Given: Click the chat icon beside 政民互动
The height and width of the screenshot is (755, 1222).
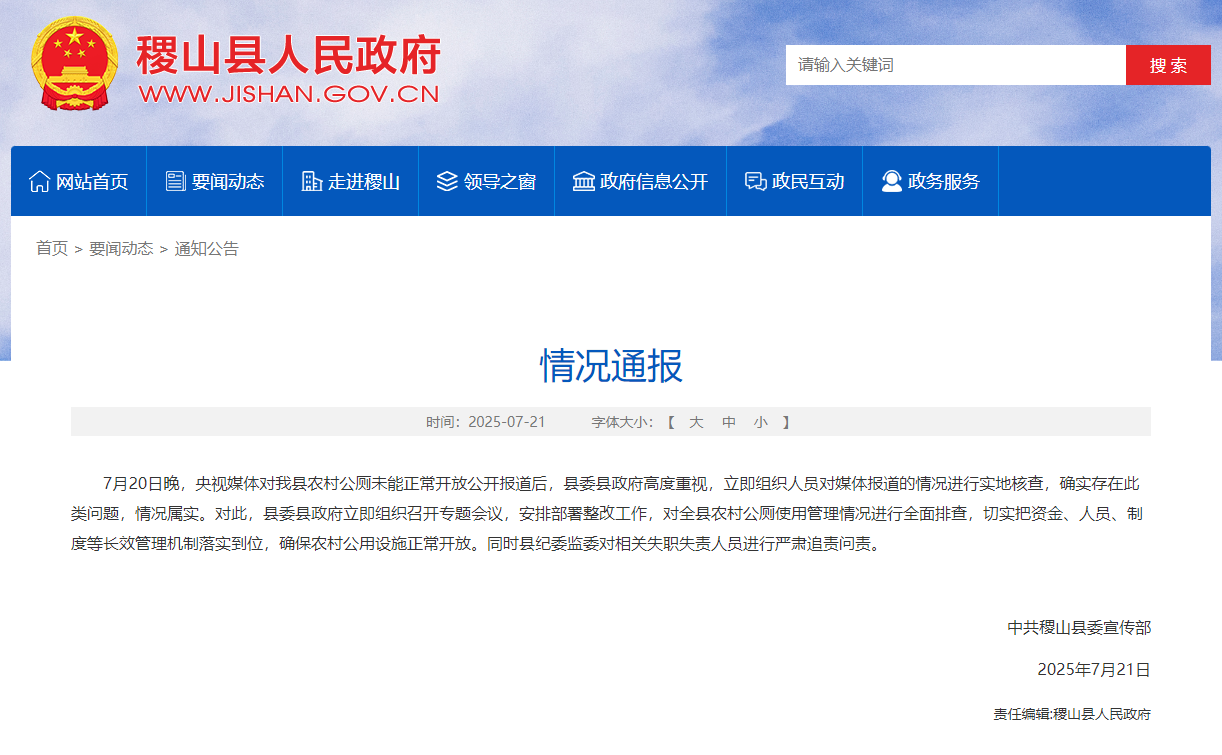Looking at the screenshot, I should 756,181.
